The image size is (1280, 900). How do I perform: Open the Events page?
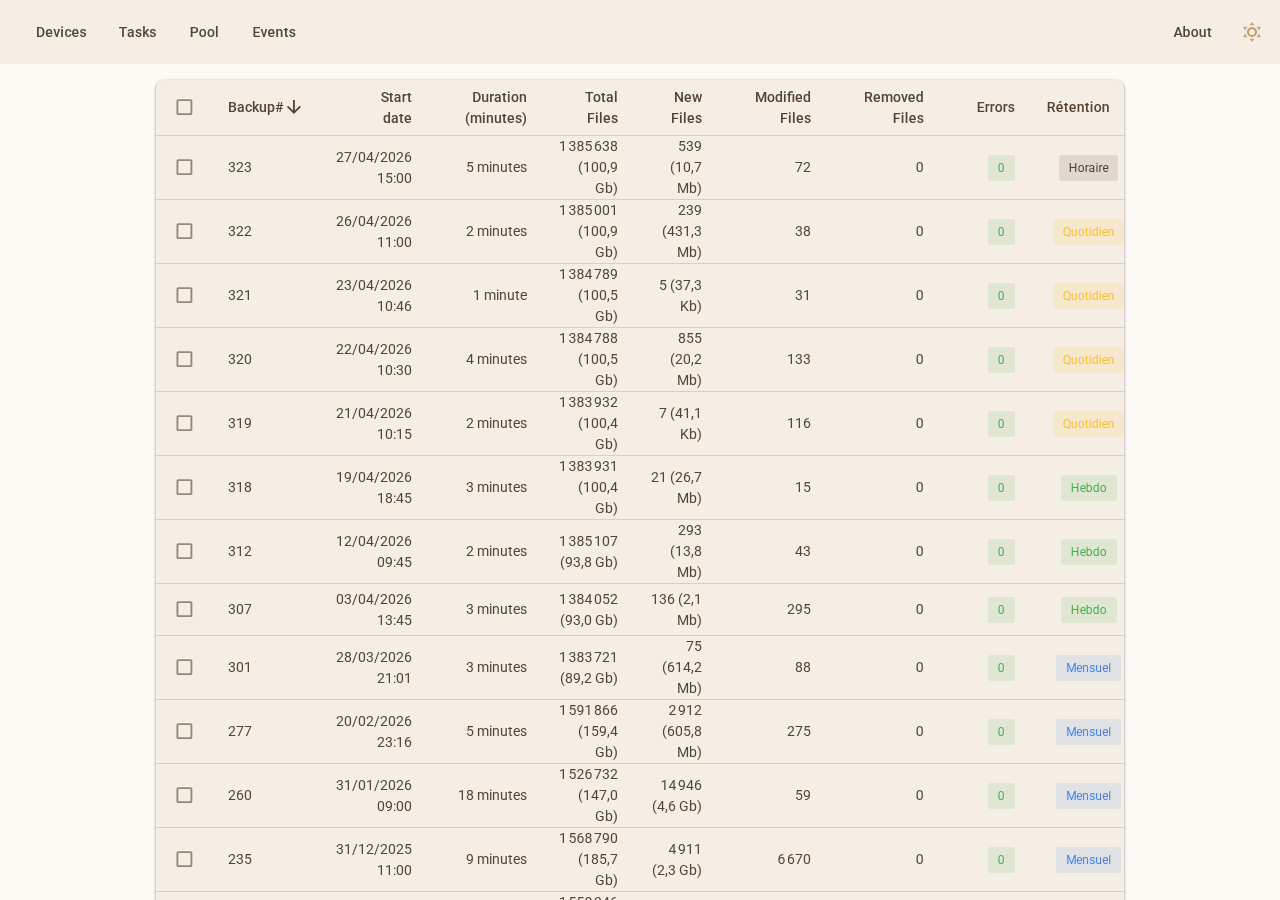[x=274, y=32]
